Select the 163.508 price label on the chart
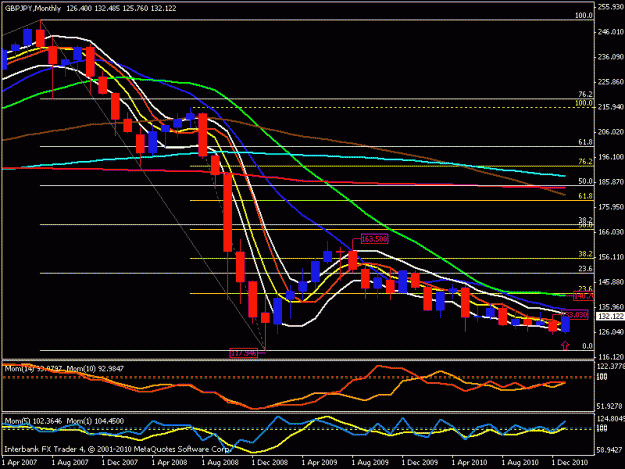 (x=374, y=239)
